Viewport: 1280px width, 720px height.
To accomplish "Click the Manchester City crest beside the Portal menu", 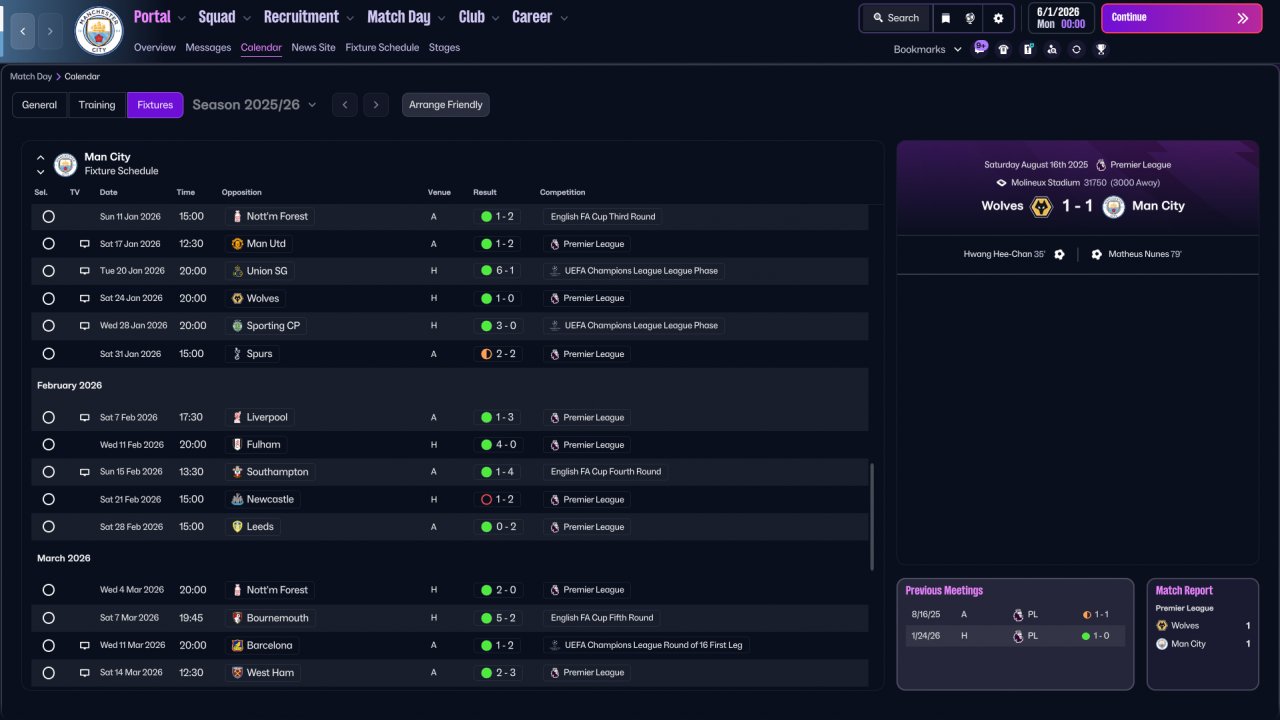I will [99, 31].
